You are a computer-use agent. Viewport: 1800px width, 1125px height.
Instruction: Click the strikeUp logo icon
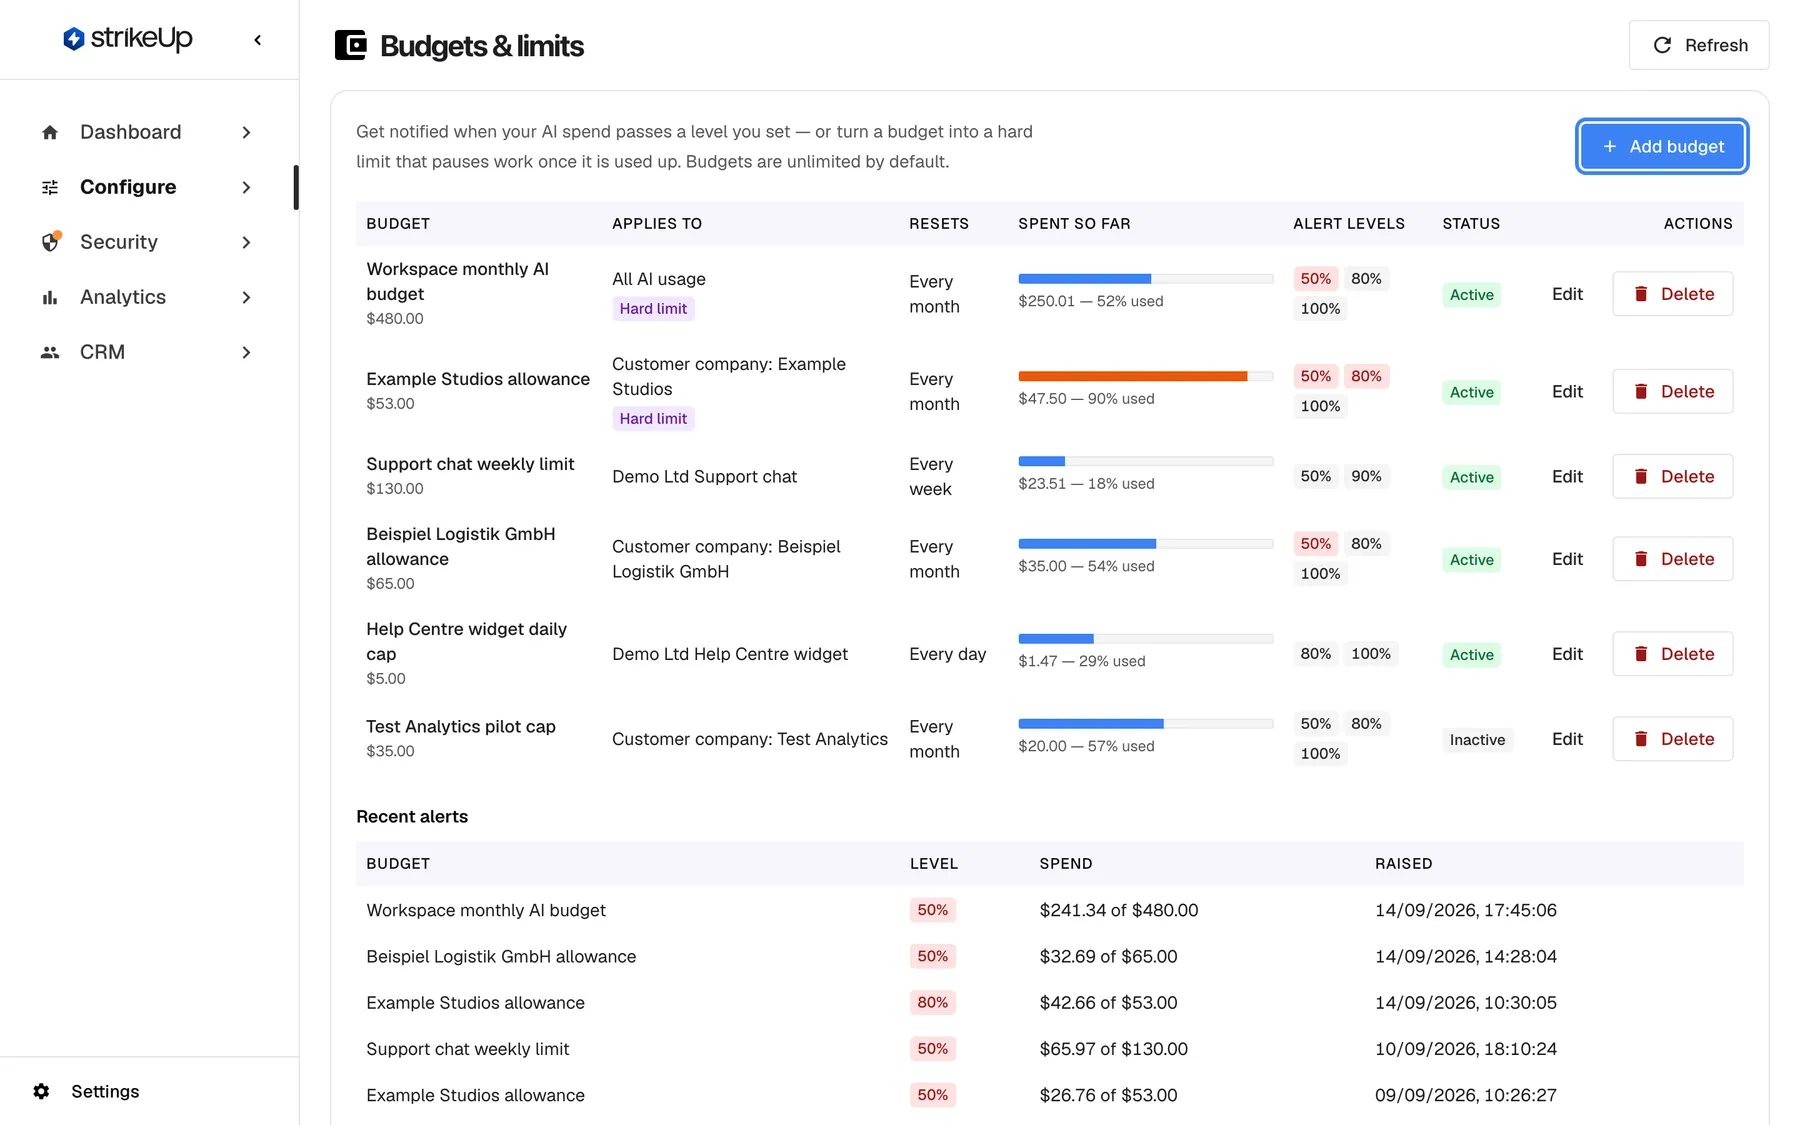point(73,39)
